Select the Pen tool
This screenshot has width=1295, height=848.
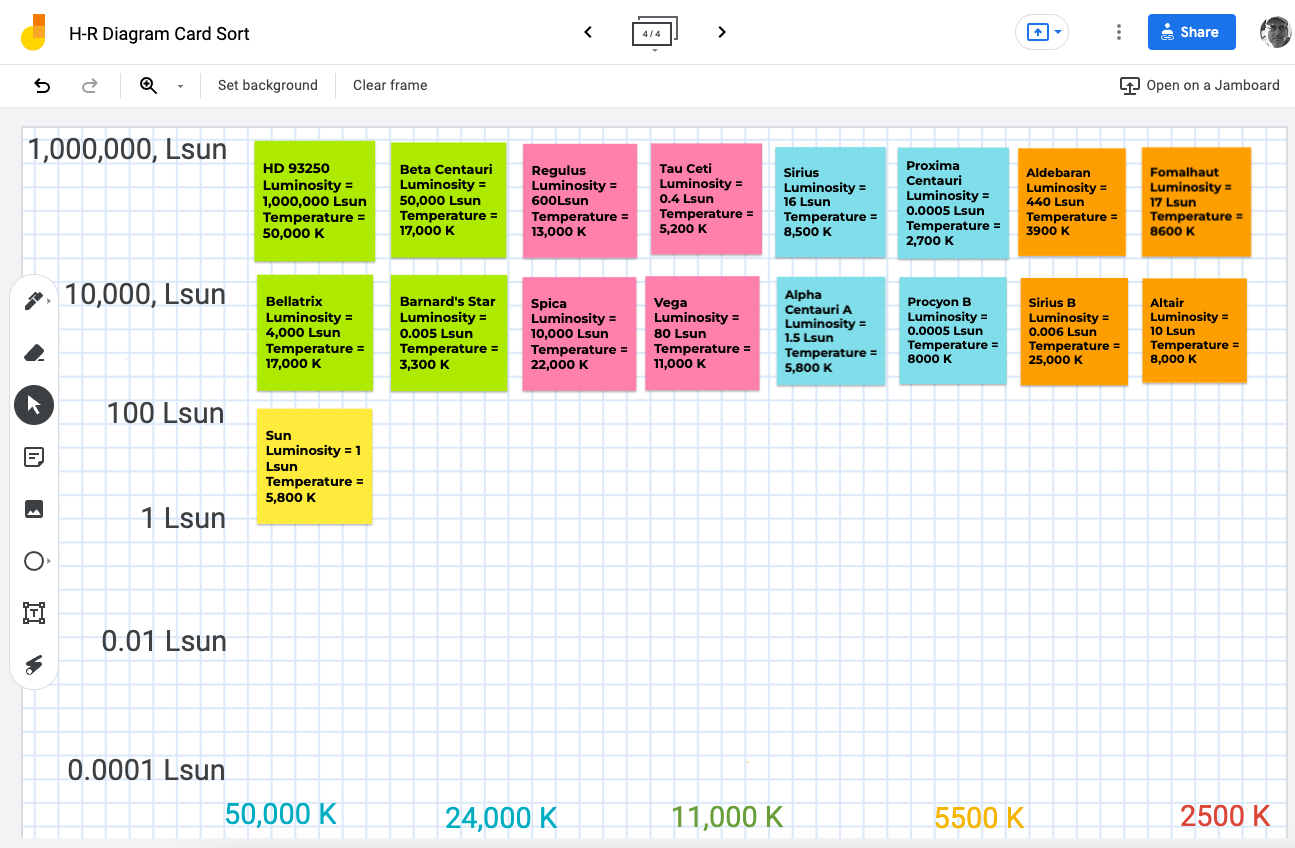(x=34, y=301)
